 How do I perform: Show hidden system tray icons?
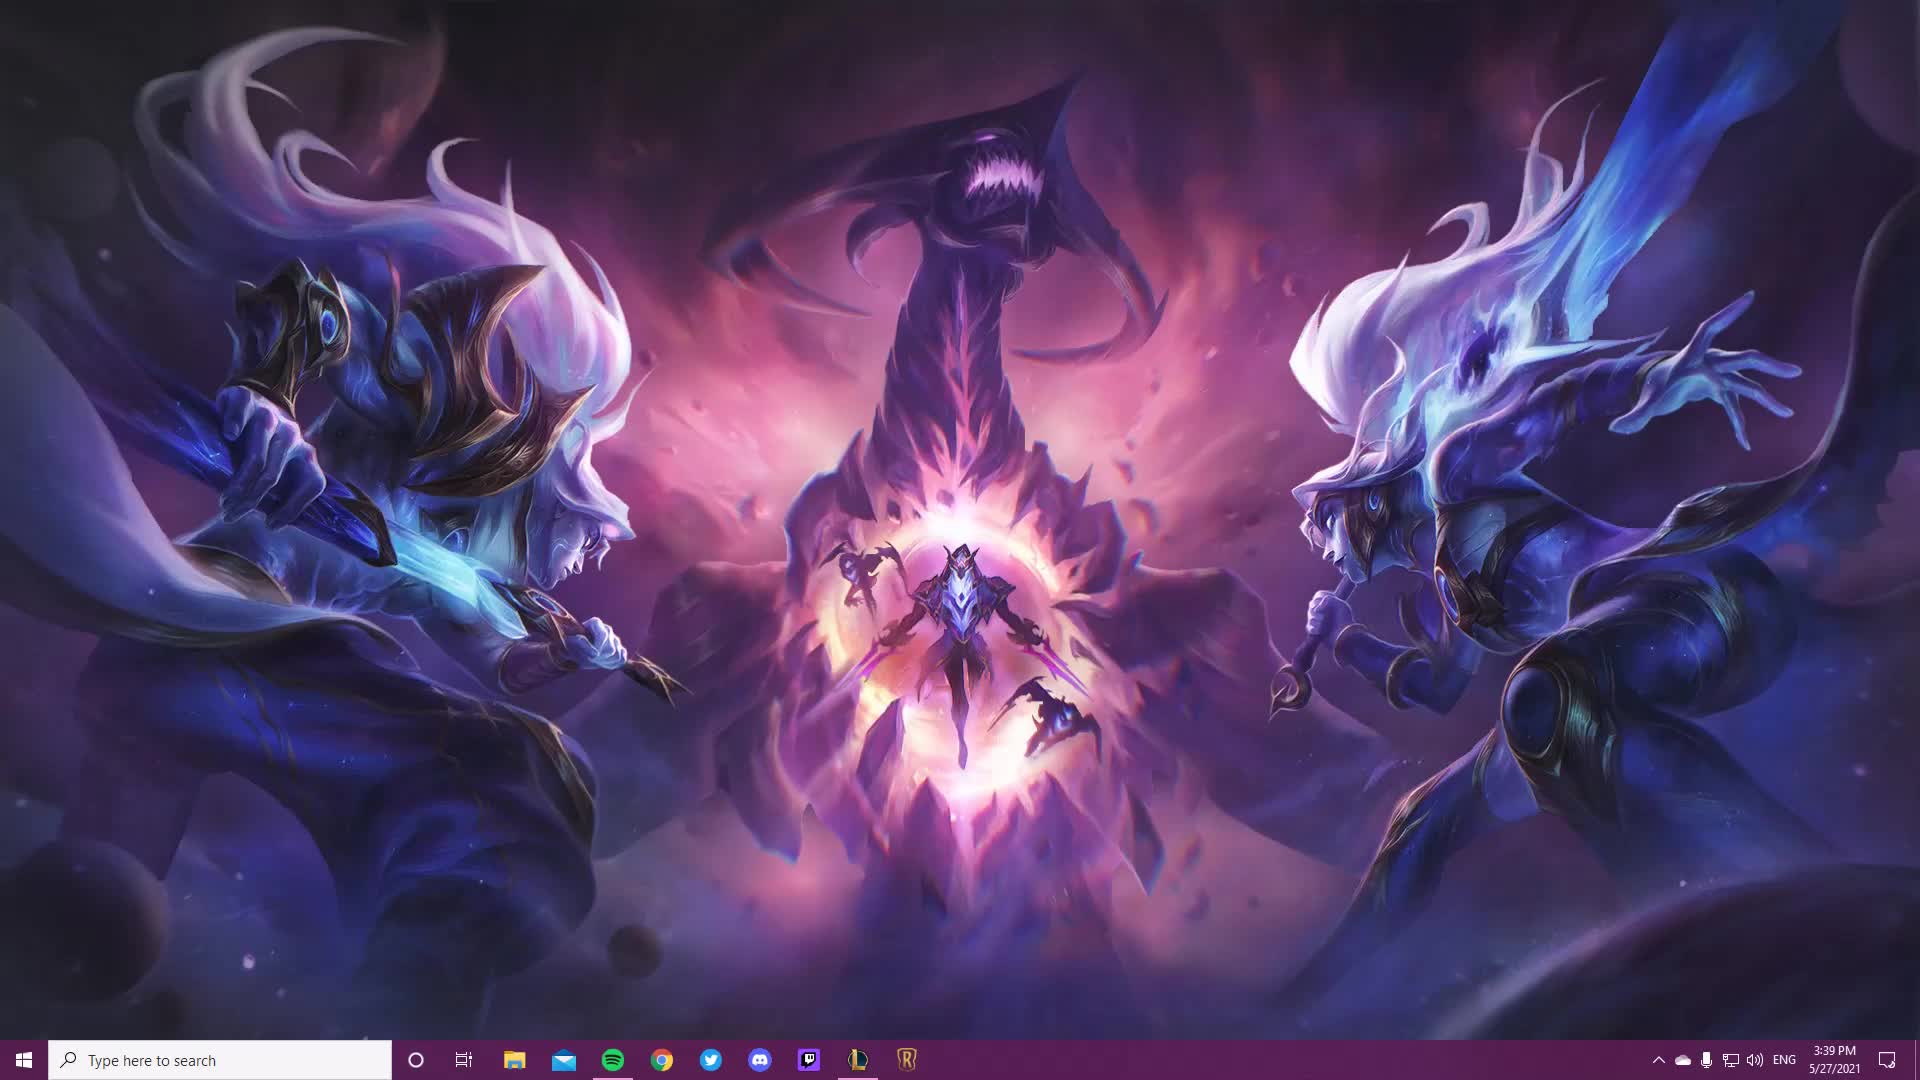tap(1658, 1060)
